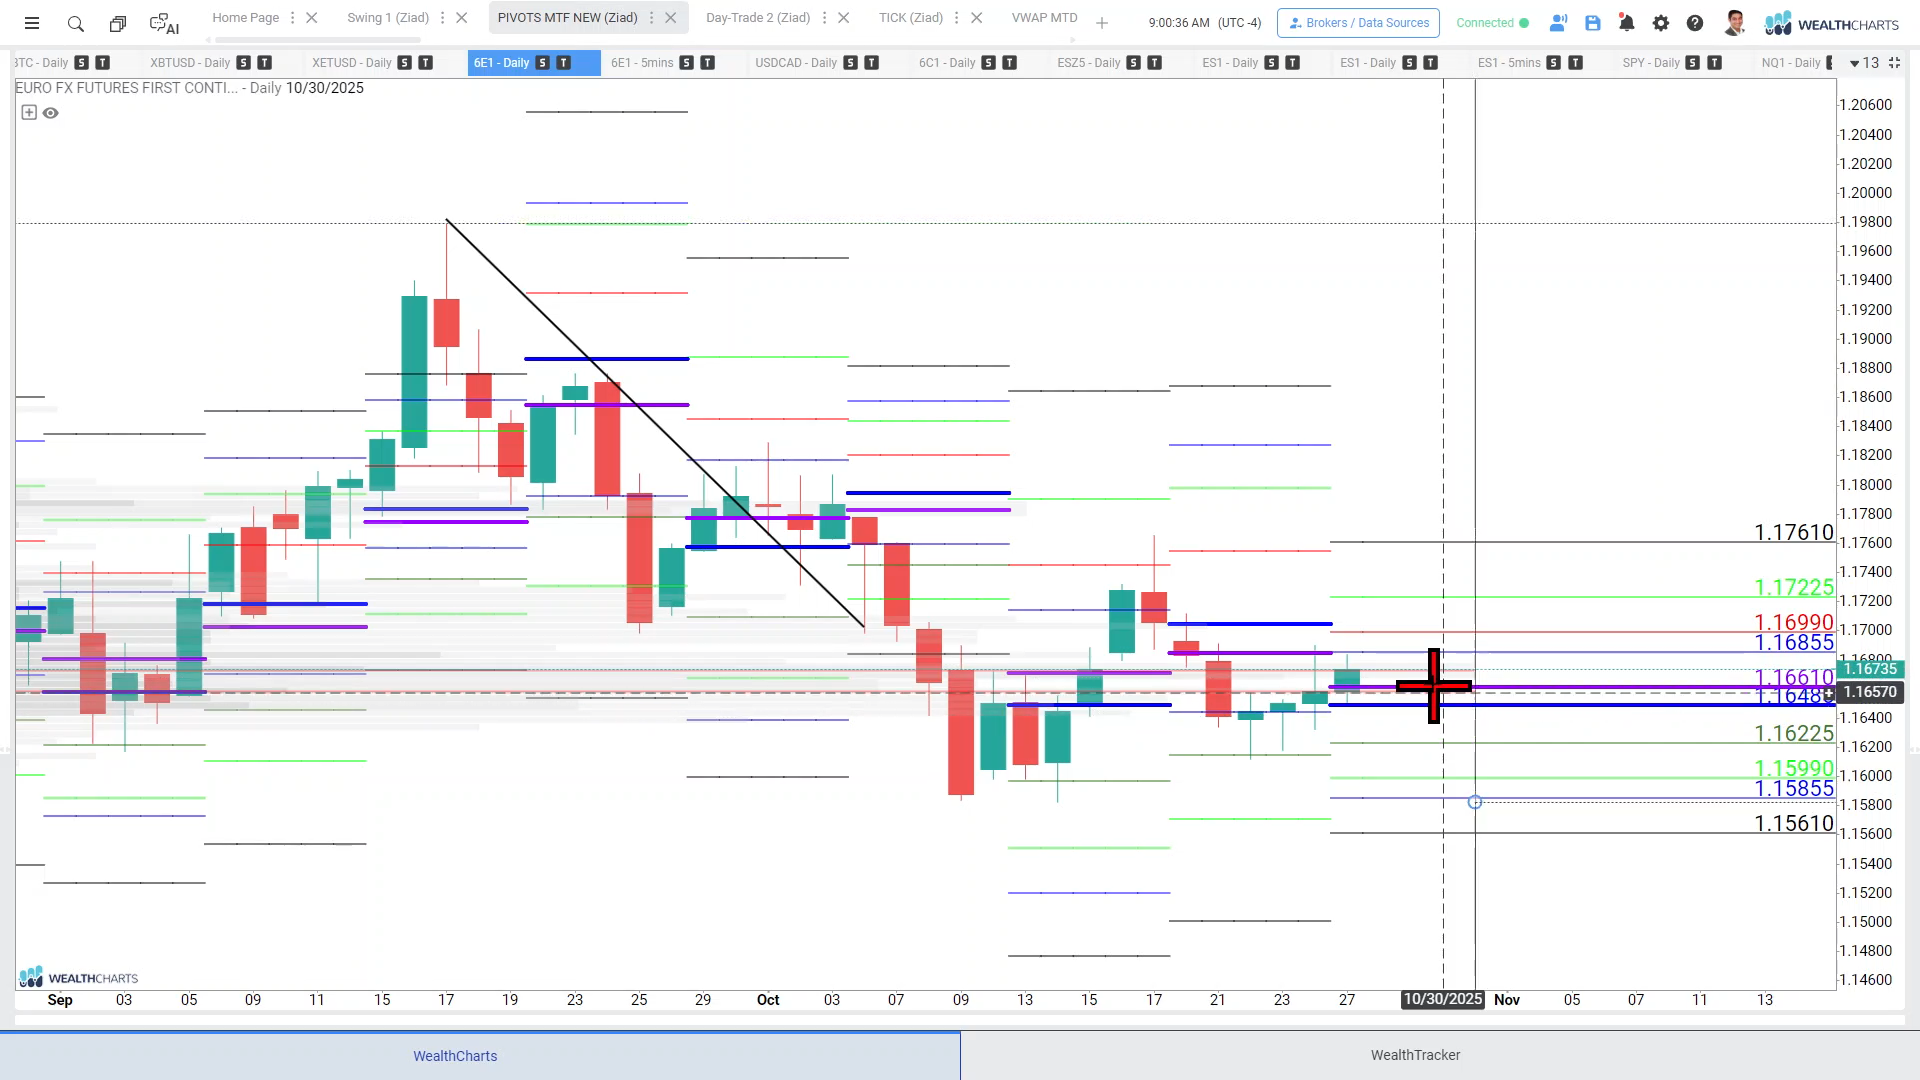Switch to the WealthTracker bottom panel
This screenshot has height=1080, width=1920.
coord(1415,1055)
